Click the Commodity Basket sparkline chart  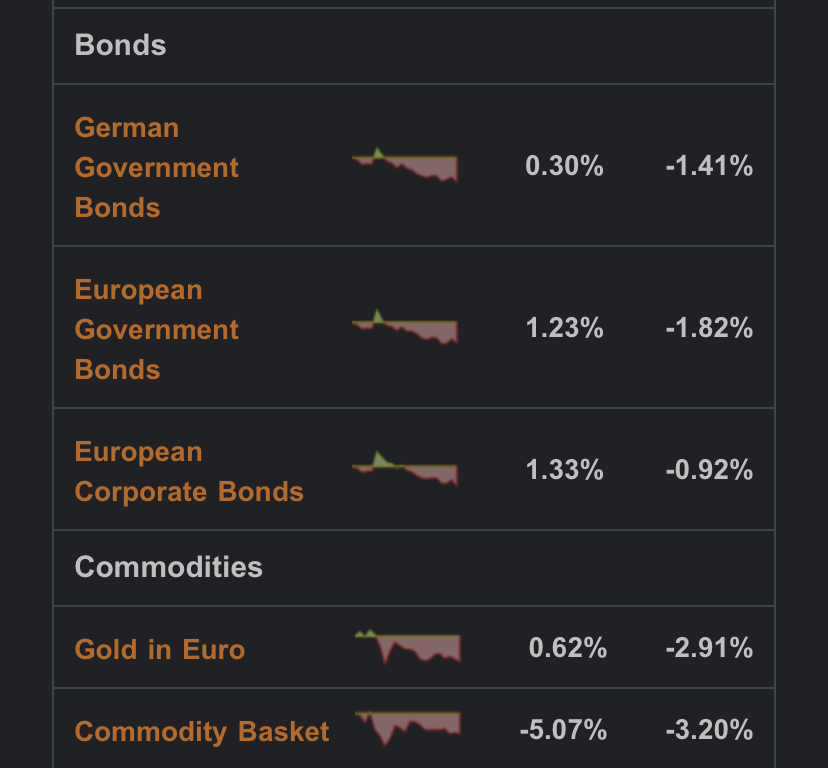(x=408, y=727)
